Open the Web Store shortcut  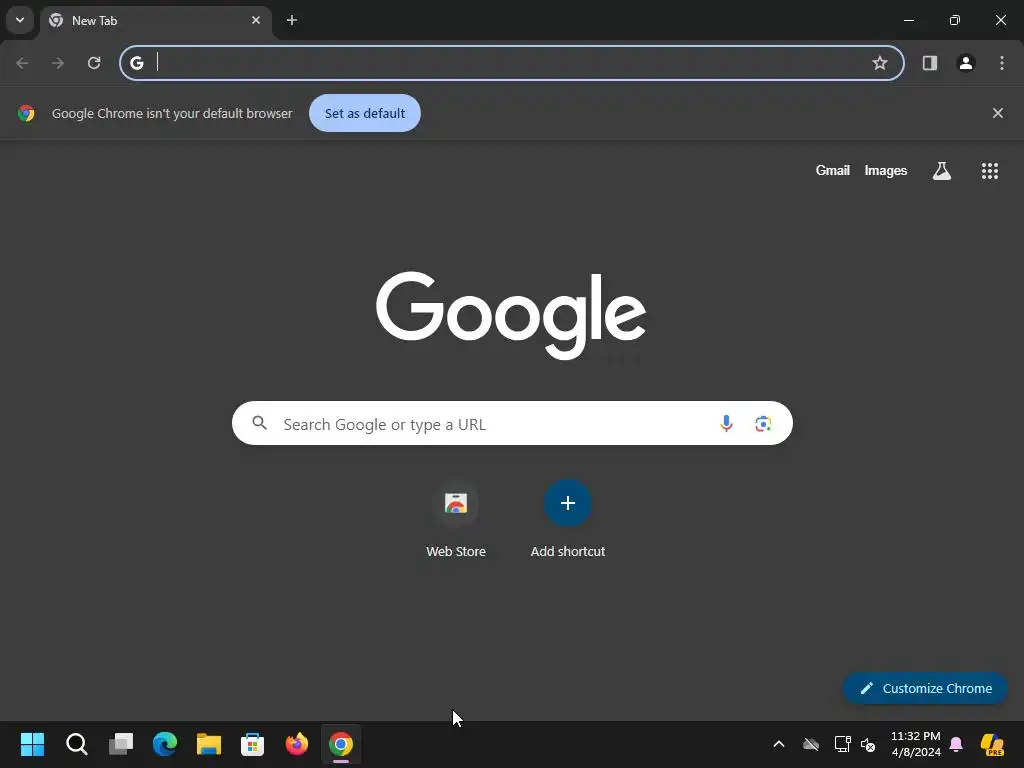(456, 519)
